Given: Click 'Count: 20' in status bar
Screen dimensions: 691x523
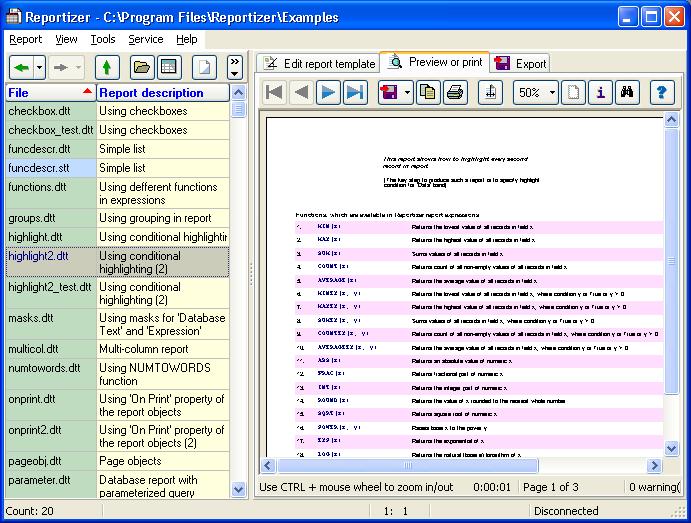Looking at the screenshot, I should (29, 511).
